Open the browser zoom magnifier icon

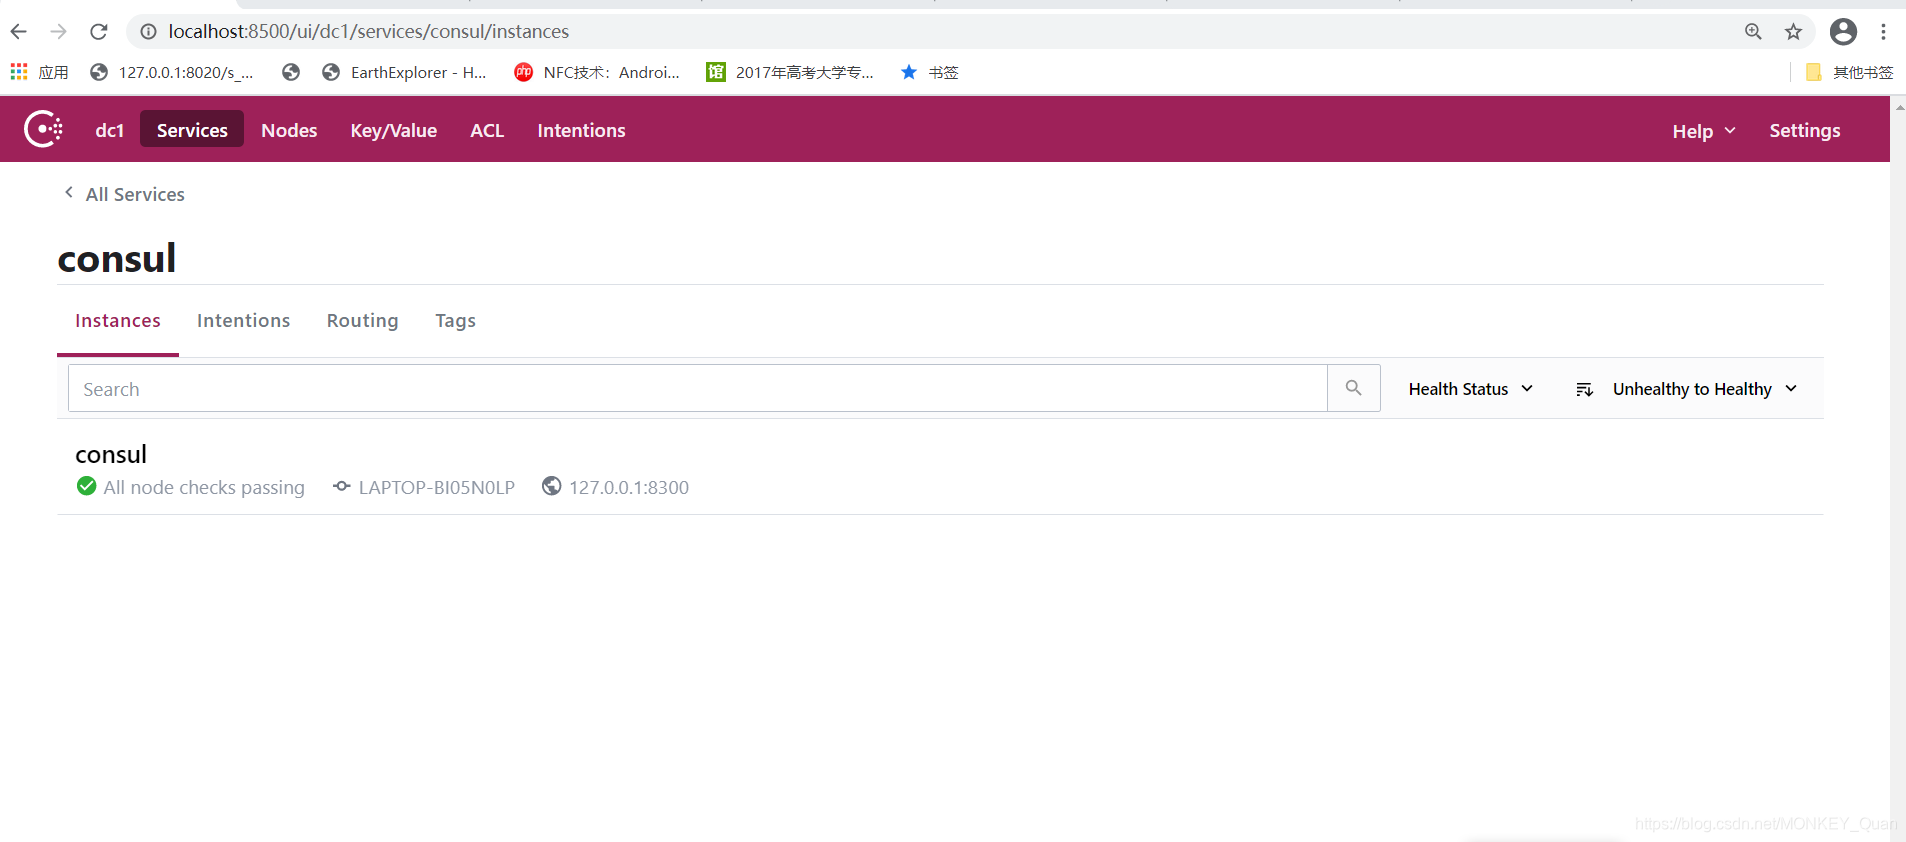[x=1753, y=32]
